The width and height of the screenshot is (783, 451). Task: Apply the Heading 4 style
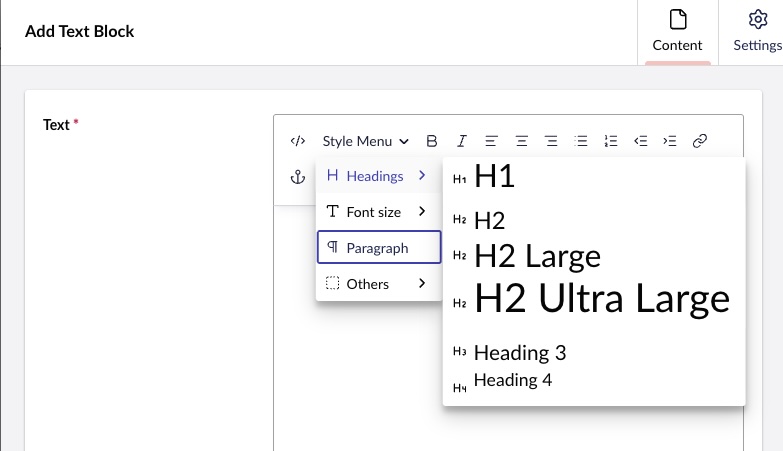tap(594, 382)
